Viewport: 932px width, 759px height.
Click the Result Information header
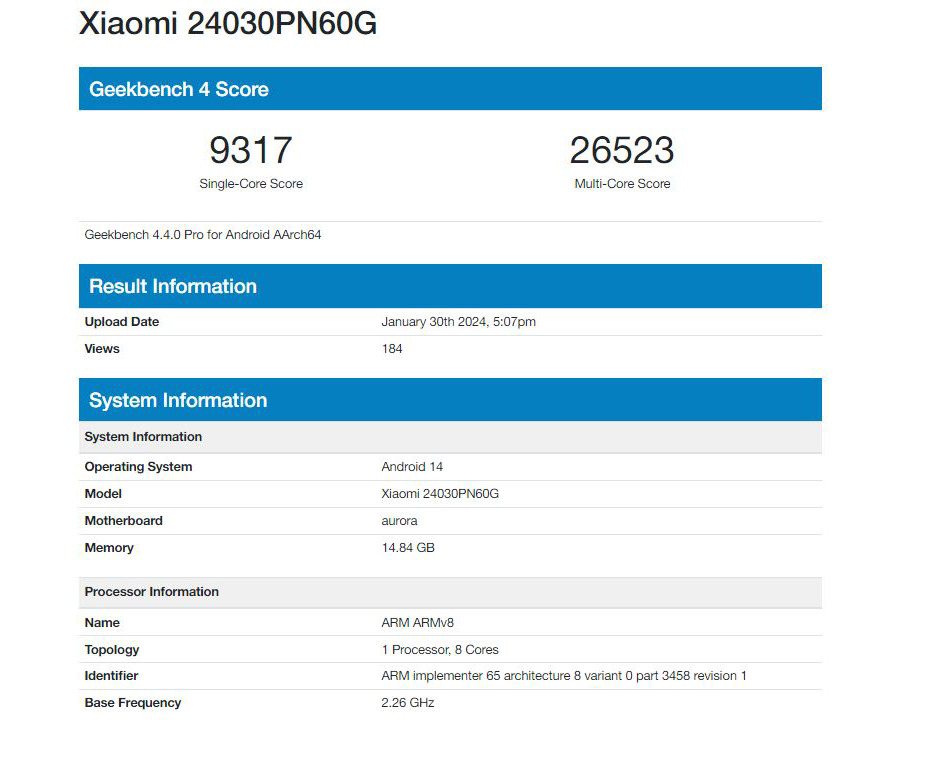173,286
